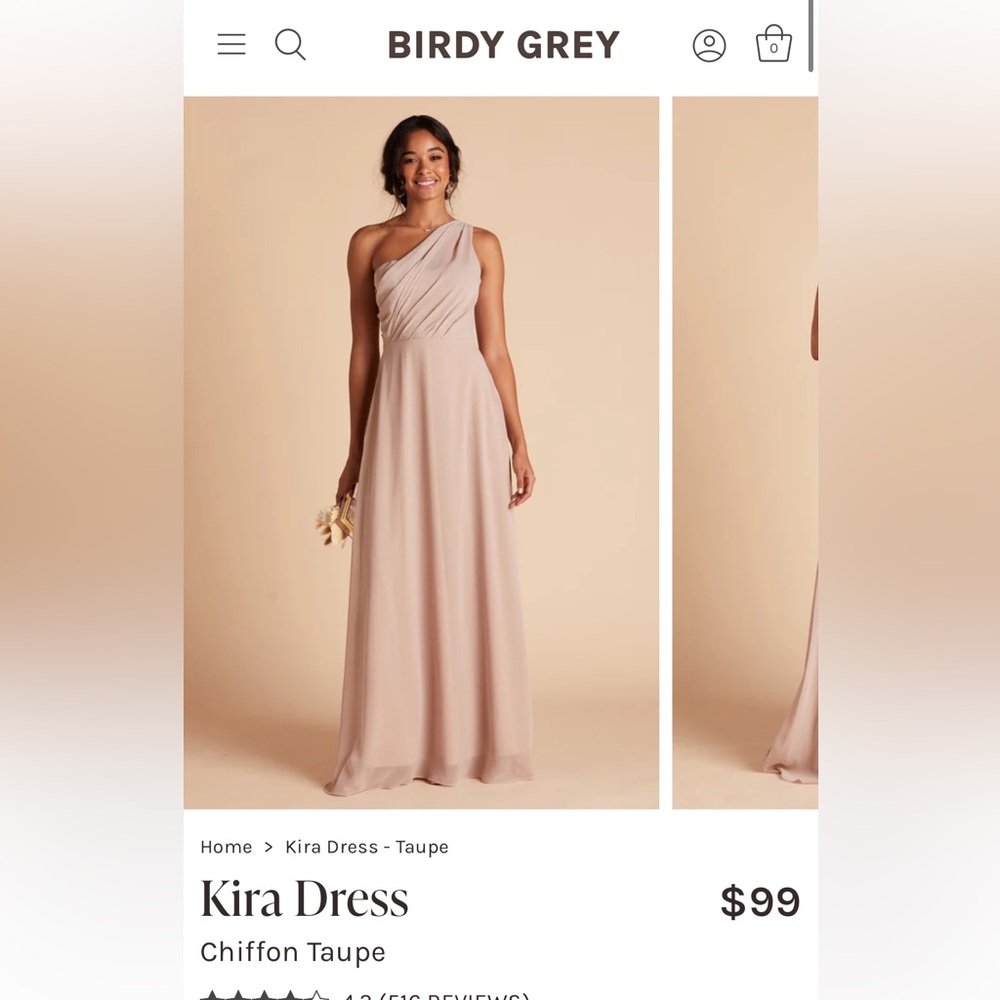Click the search magnifier icon
1000x1000 pixels.
click(x=291, y=44)
